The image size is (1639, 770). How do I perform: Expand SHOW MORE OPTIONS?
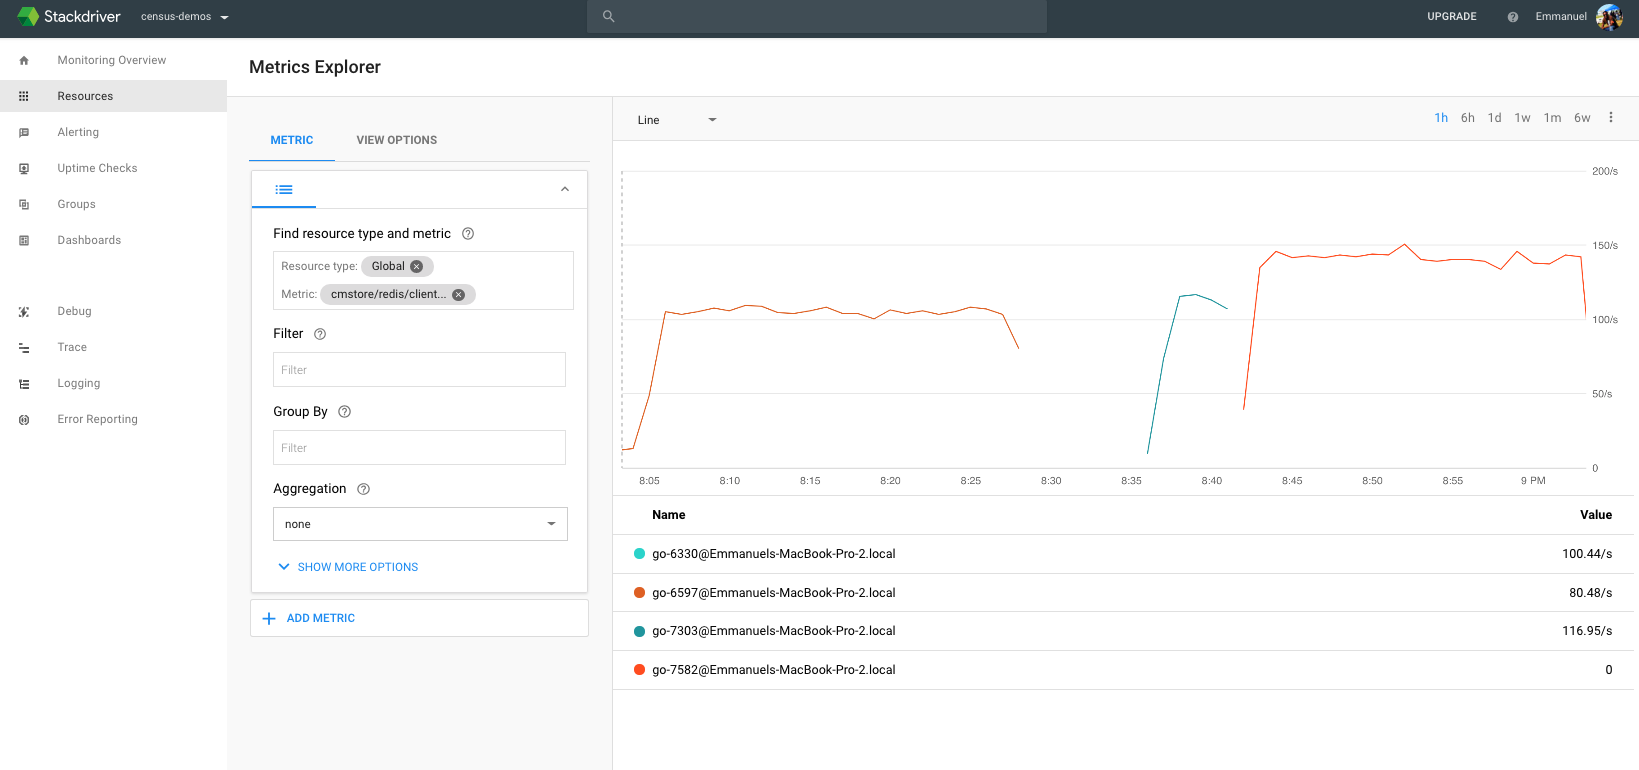point(347,567)
